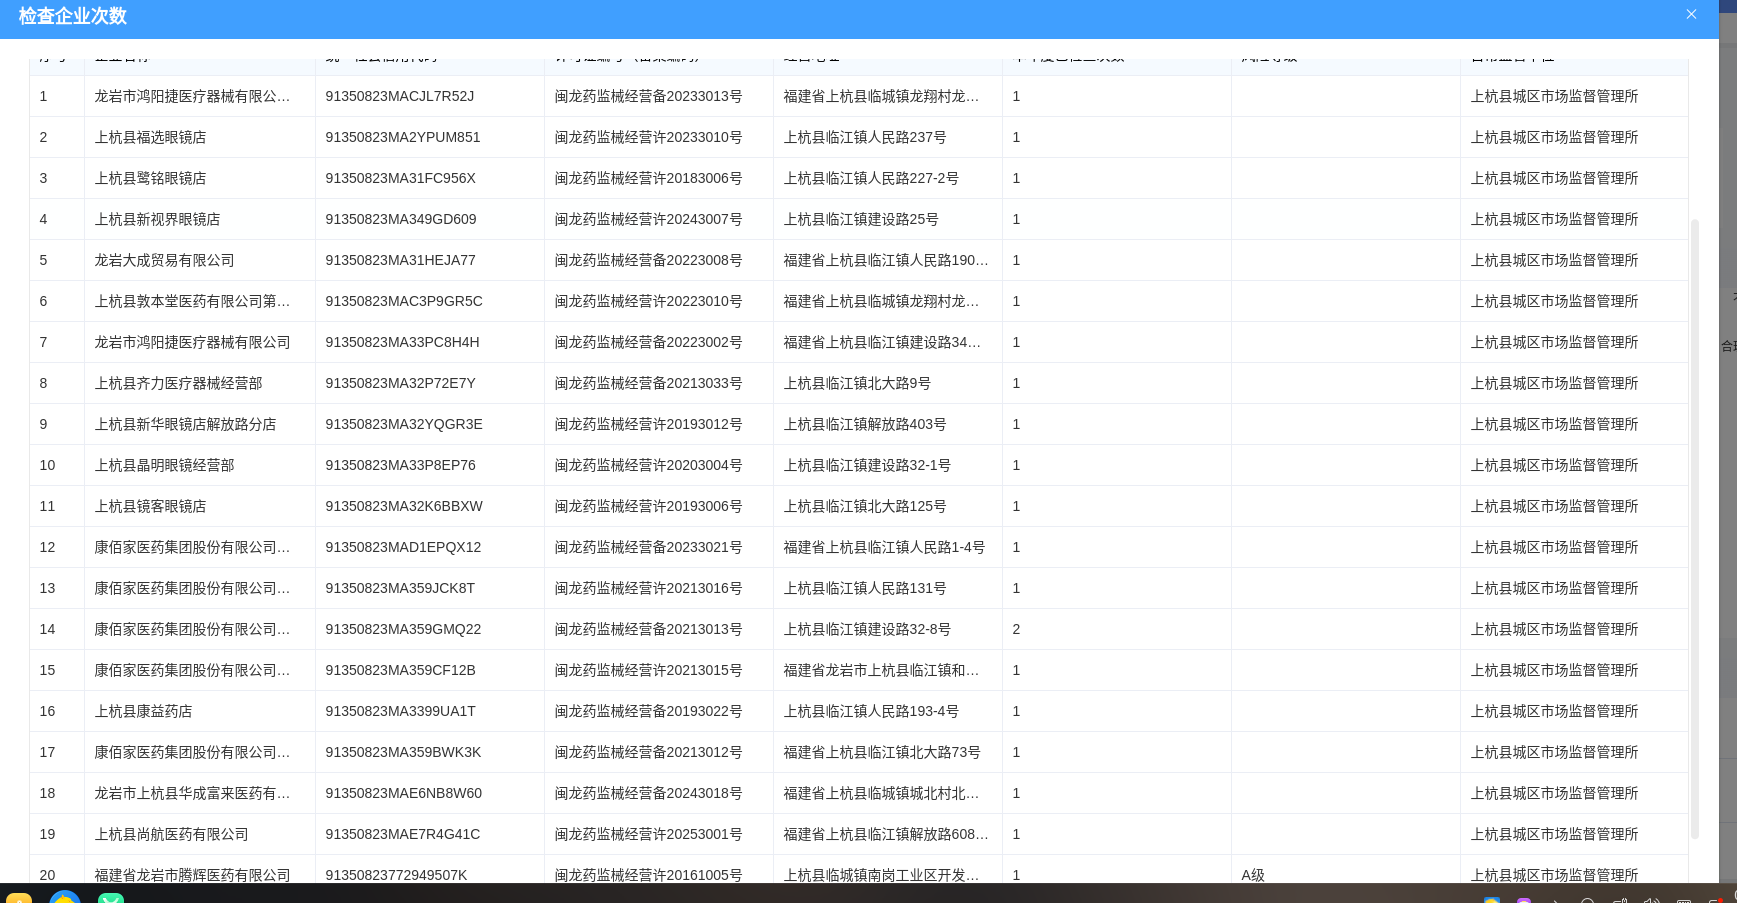Image resolution: width=1737 pixels, height=903 pixels.
Task: Select 龙岩大成贸易有限公司 company row
Action: click(164, 260)
